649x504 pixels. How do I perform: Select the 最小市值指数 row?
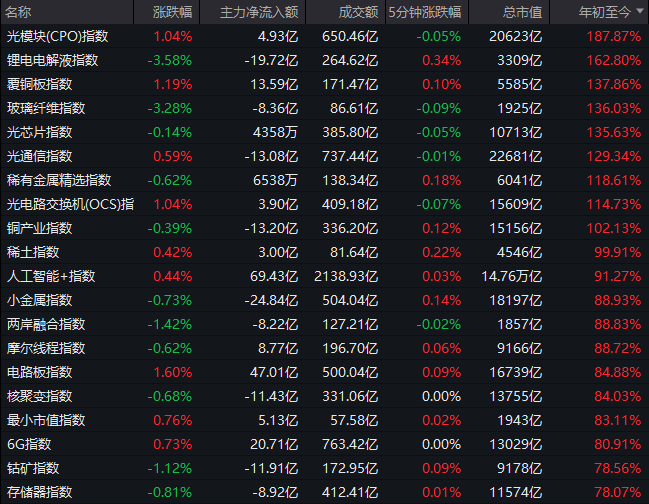click(x=46, y=420)
